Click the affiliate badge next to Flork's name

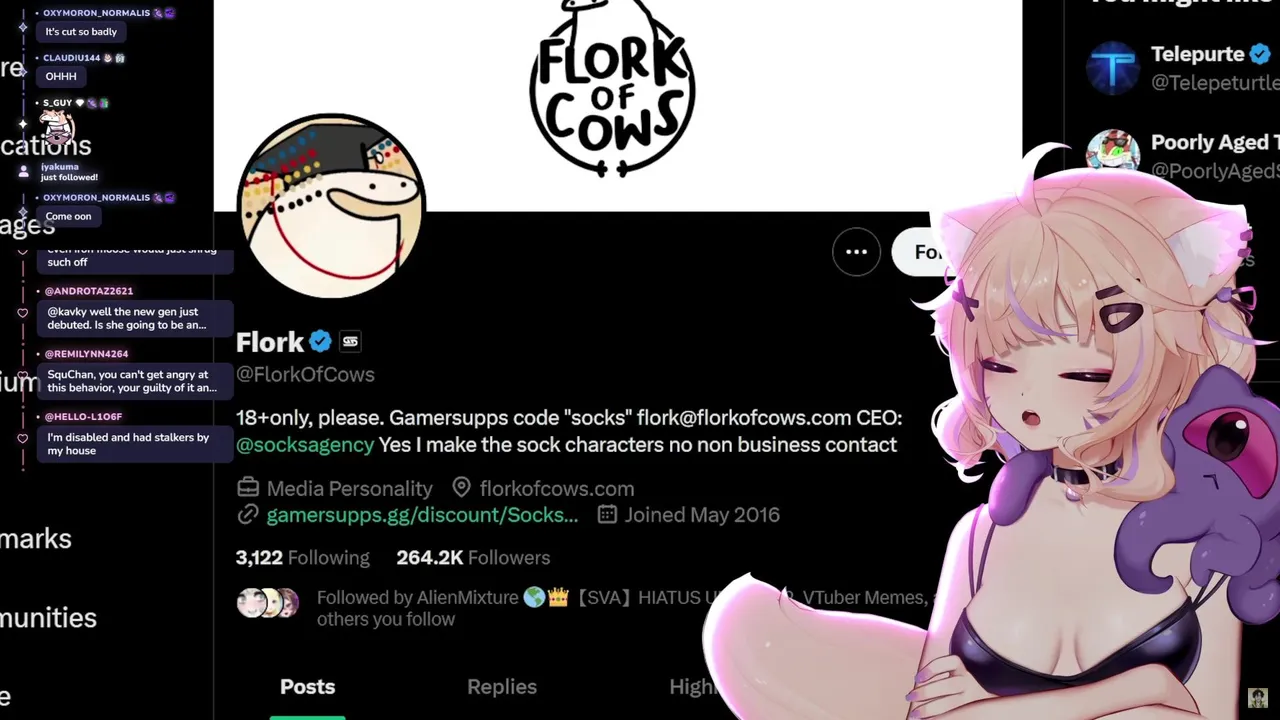click(x=350, y=342)
